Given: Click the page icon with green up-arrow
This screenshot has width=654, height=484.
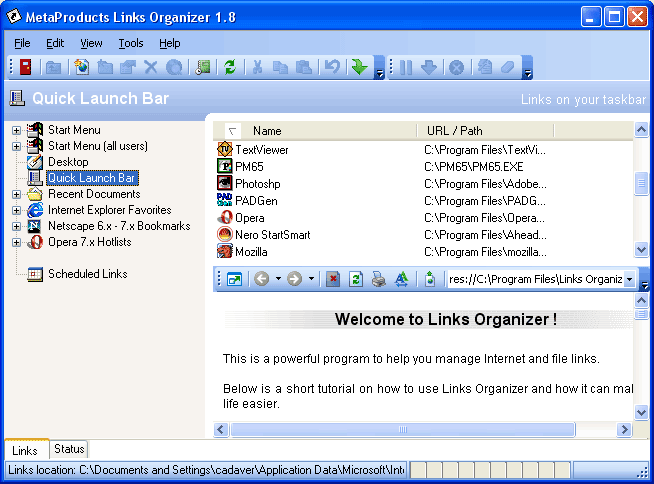Looking at the screenshot, I should 430,279.
